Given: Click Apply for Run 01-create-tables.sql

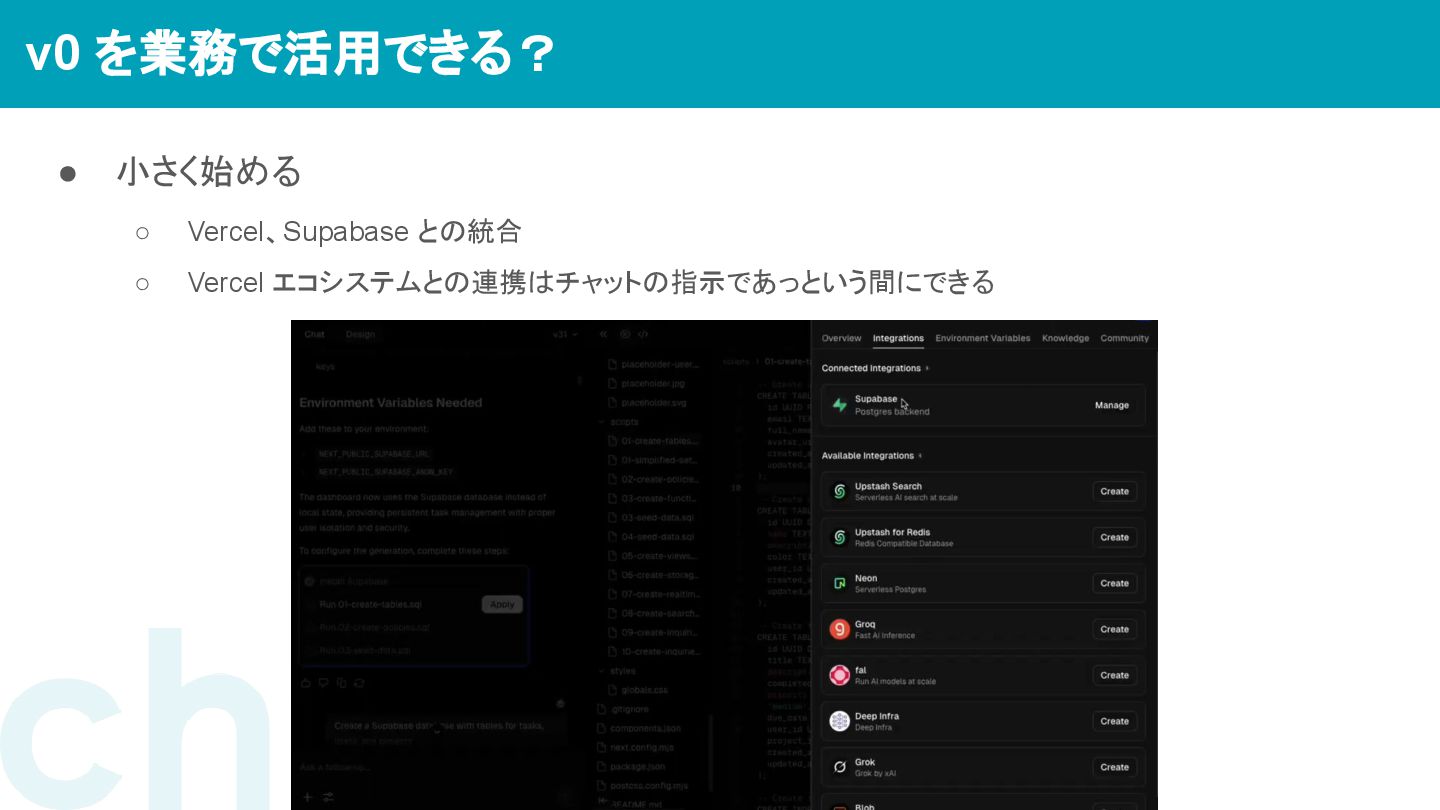Looking at the screenshot, I should [502, 604].
